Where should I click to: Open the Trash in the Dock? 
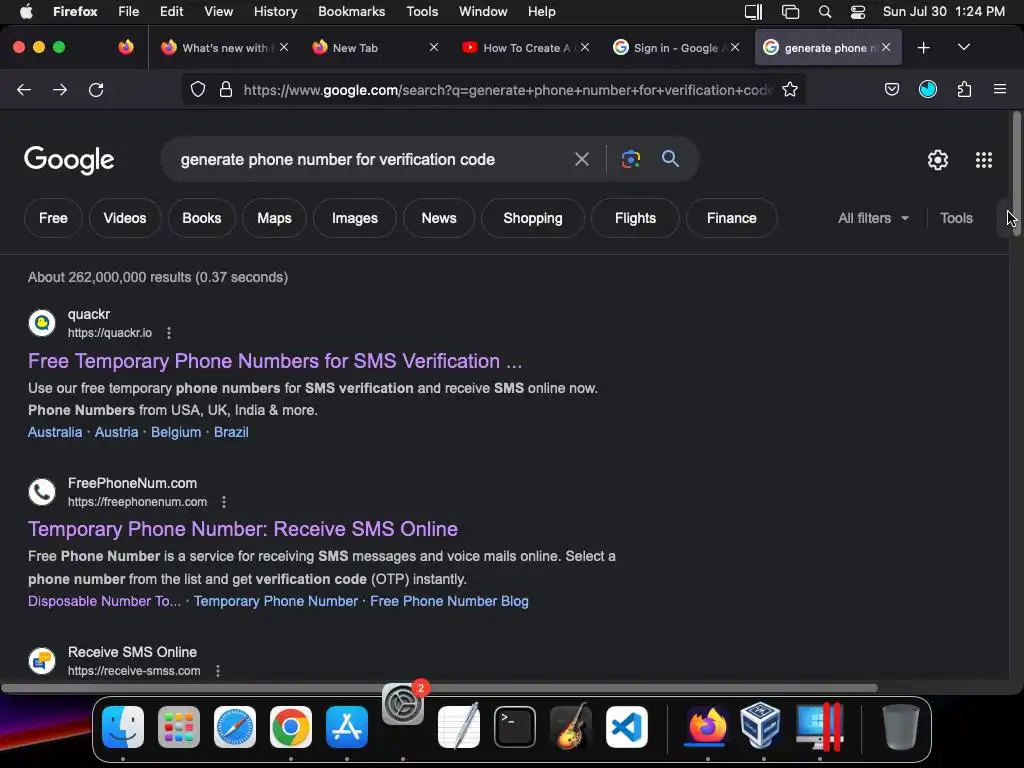click(901, 726)
